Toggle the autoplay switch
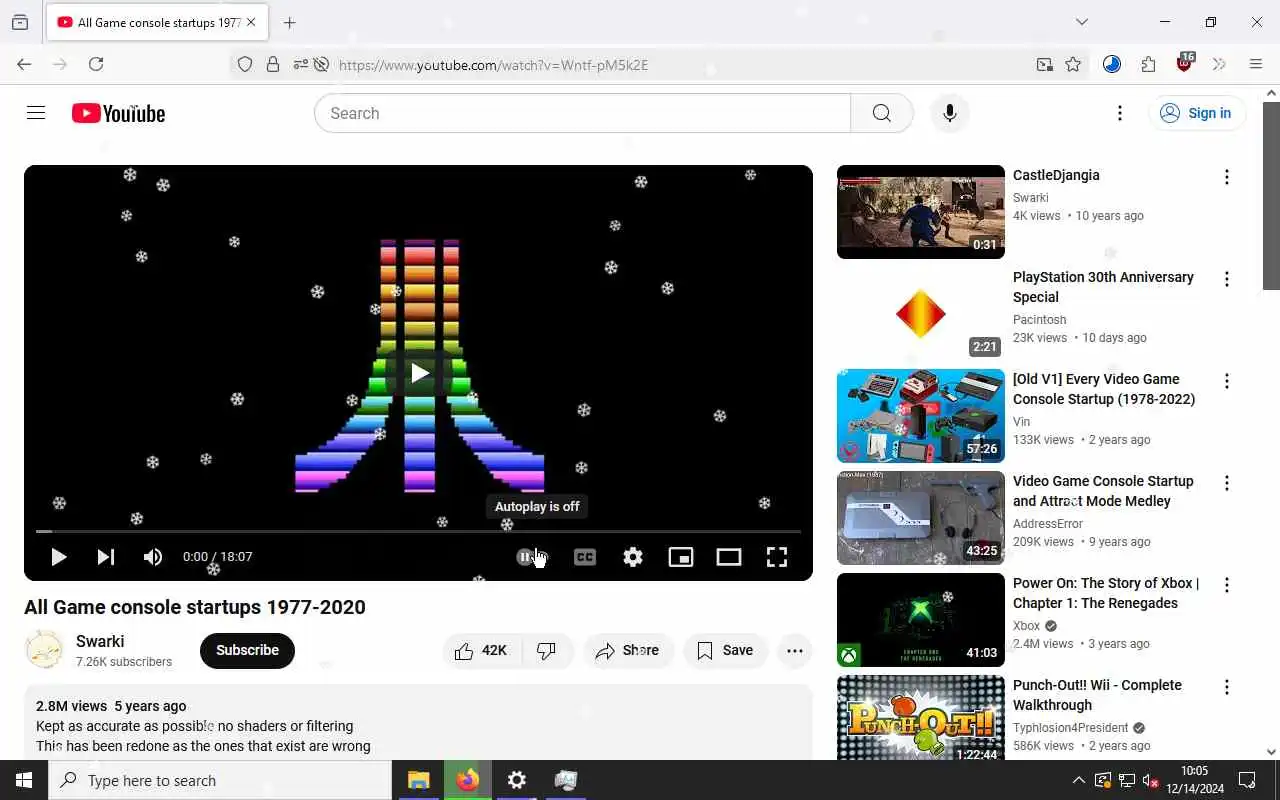Screen dimensions: 1280x800 (x=532, y=557)
